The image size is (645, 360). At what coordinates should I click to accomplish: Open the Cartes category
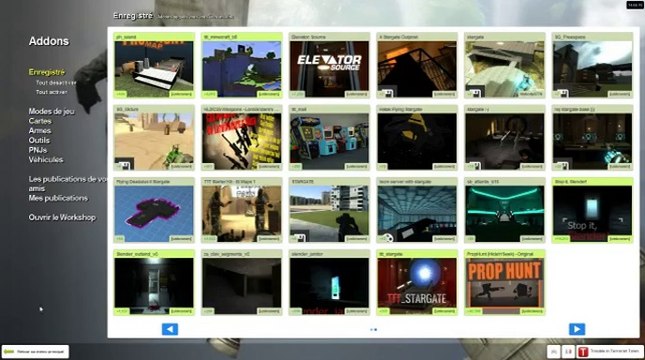click(40, 121)
